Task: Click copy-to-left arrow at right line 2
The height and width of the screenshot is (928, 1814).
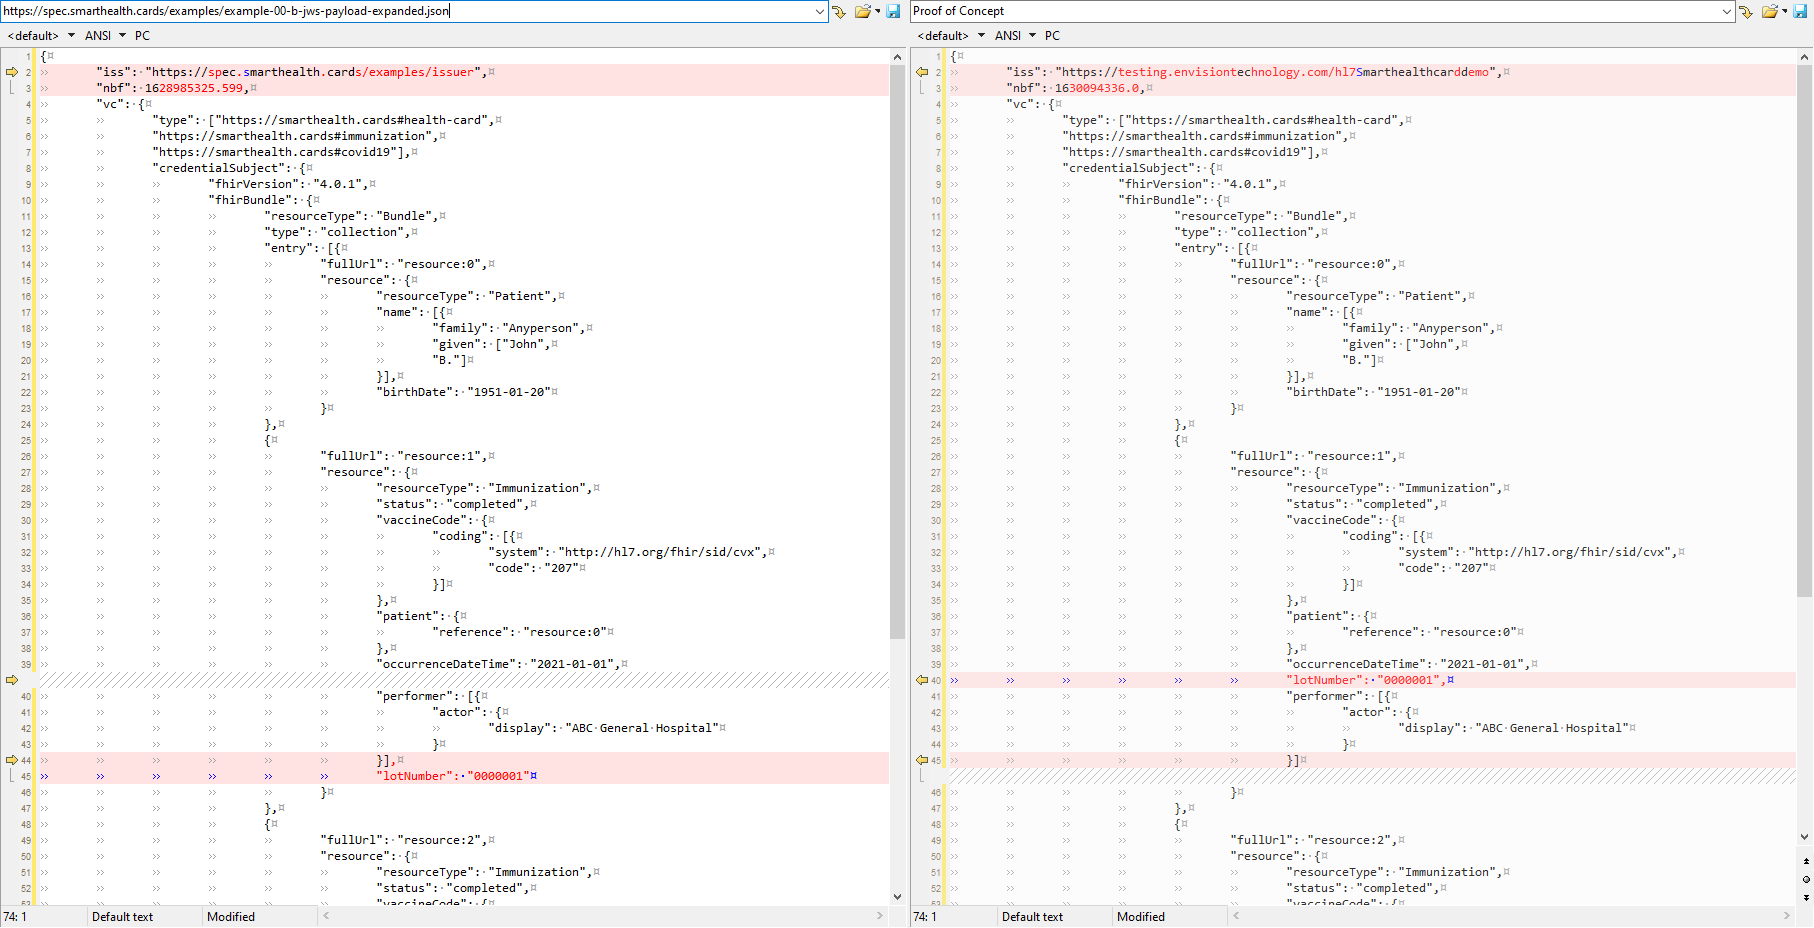Action: point(922,72)
